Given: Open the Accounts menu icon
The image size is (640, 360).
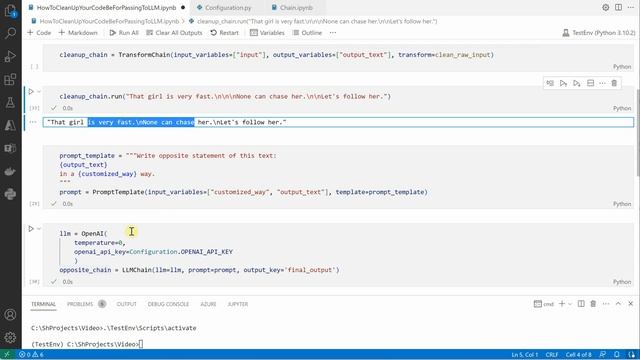Looking at the screenshot, I should click(10, 315).
